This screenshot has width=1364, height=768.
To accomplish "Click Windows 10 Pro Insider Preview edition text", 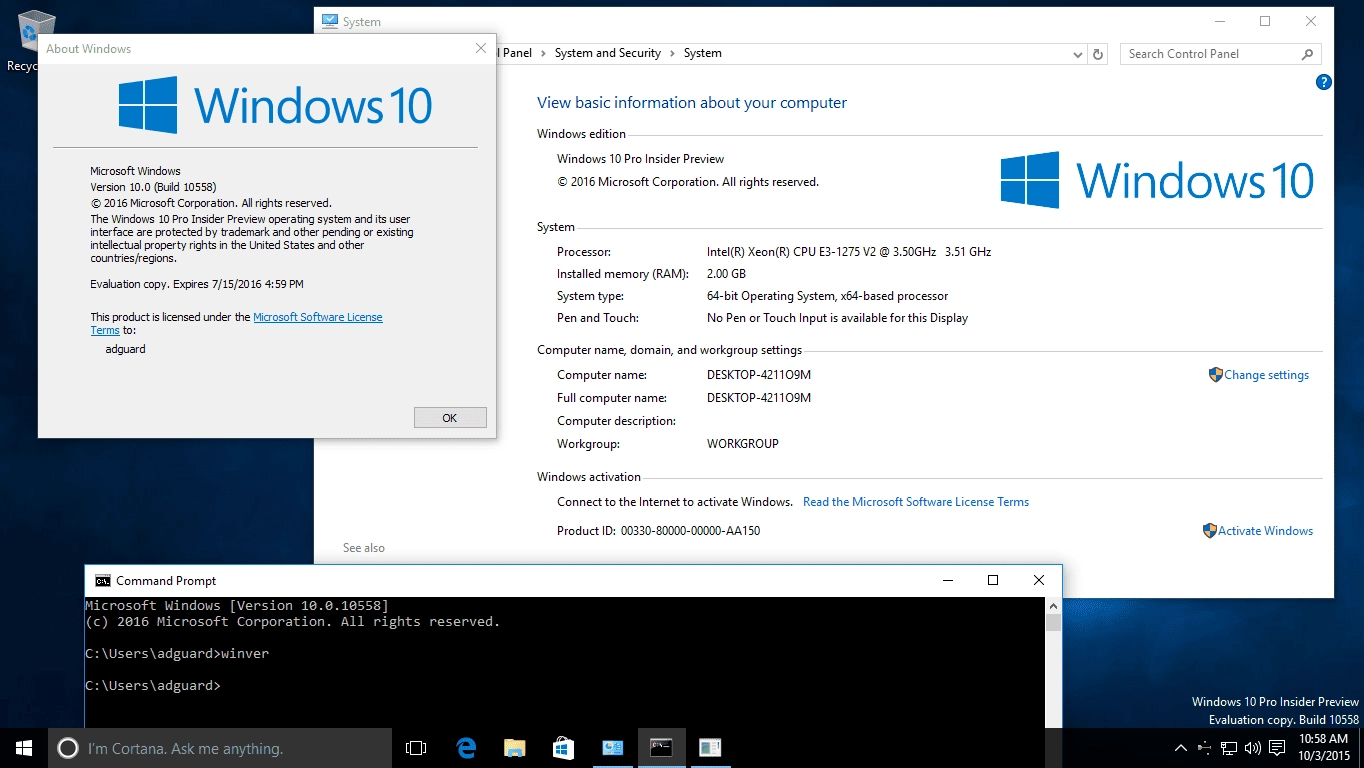I will tap(640, 159).
